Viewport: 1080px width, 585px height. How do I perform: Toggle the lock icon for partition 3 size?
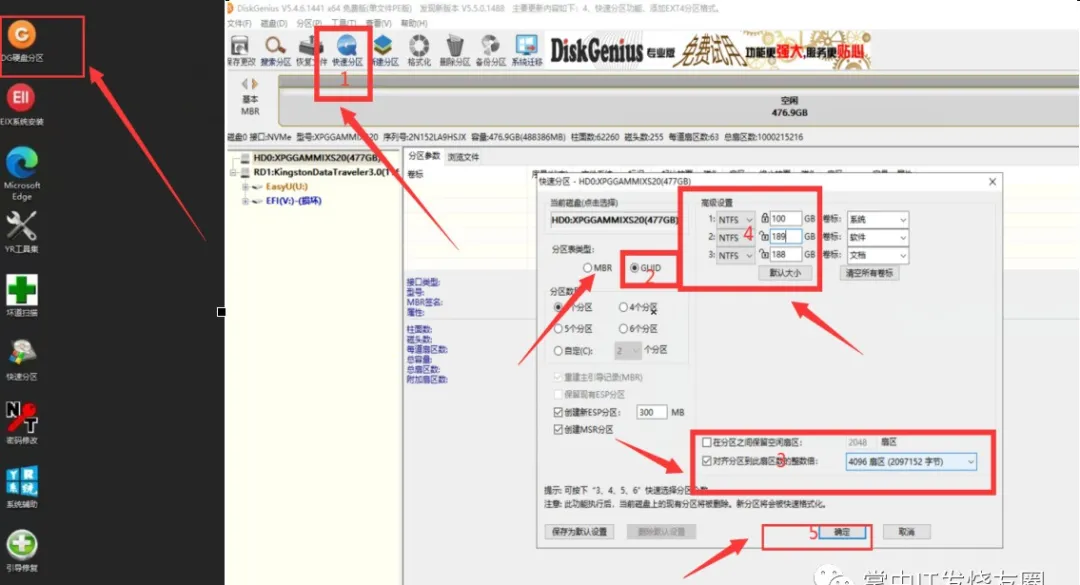(x=764, y=254)
